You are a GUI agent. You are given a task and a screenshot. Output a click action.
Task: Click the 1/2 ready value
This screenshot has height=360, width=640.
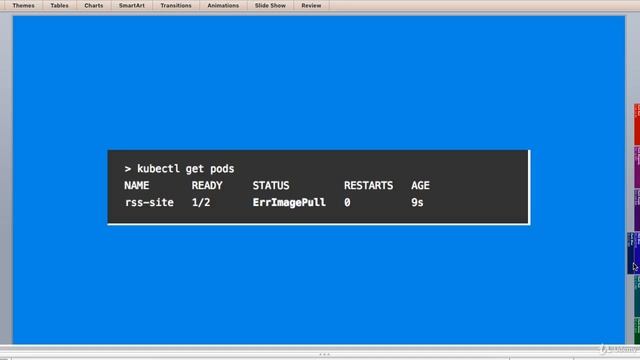pos(201,202)
